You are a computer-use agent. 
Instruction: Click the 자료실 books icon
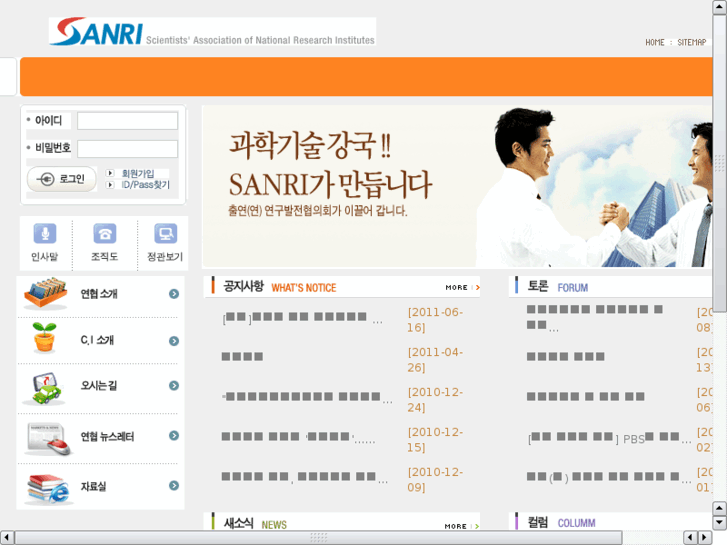click(x=48, y=488)
